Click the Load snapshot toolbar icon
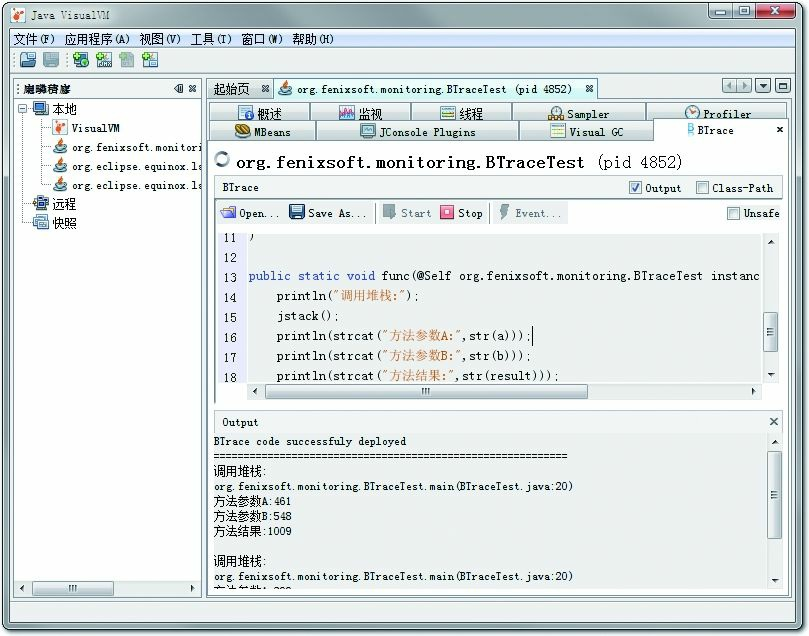This screenshot has height=636, width=809. [x=28, y=60]
